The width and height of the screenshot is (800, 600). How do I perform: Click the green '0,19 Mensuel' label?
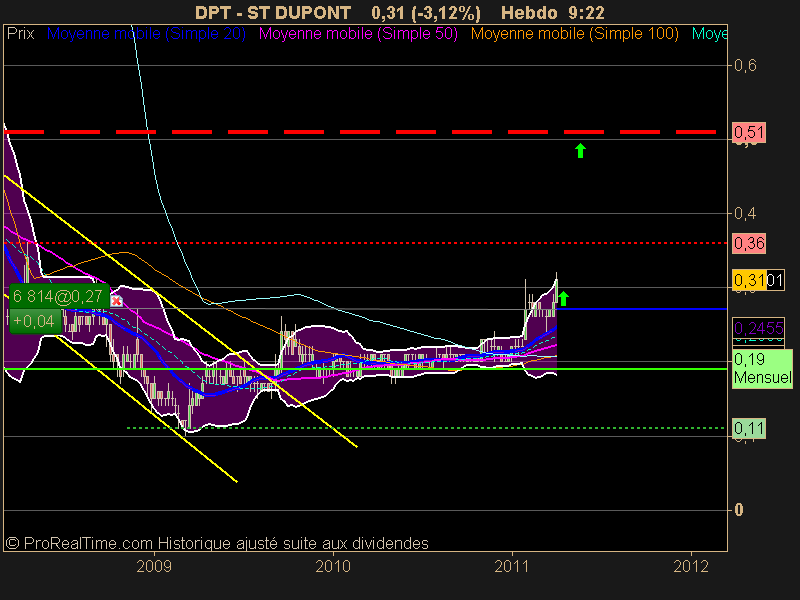pos(762,369)
